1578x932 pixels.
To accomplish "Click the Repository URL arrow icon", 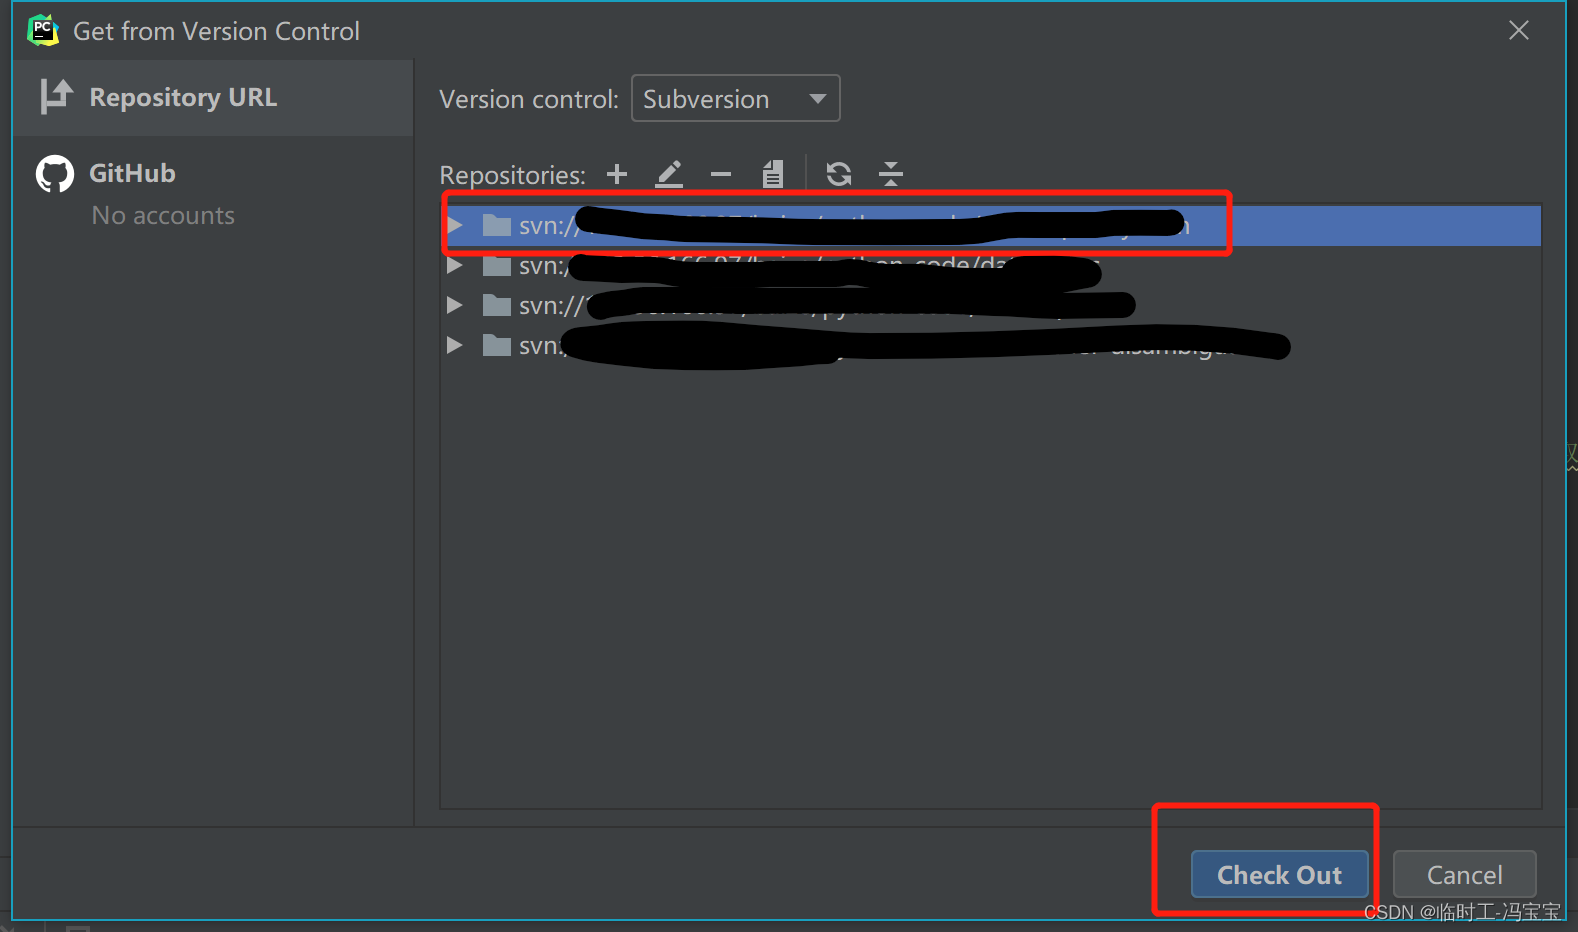I will click(x=56, y=97).
